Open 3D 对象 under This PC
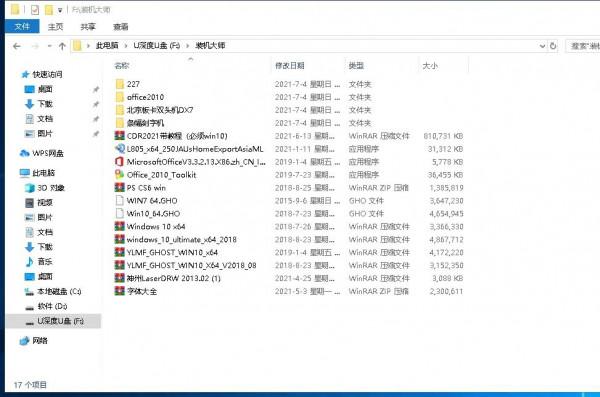 coord(51,188)
